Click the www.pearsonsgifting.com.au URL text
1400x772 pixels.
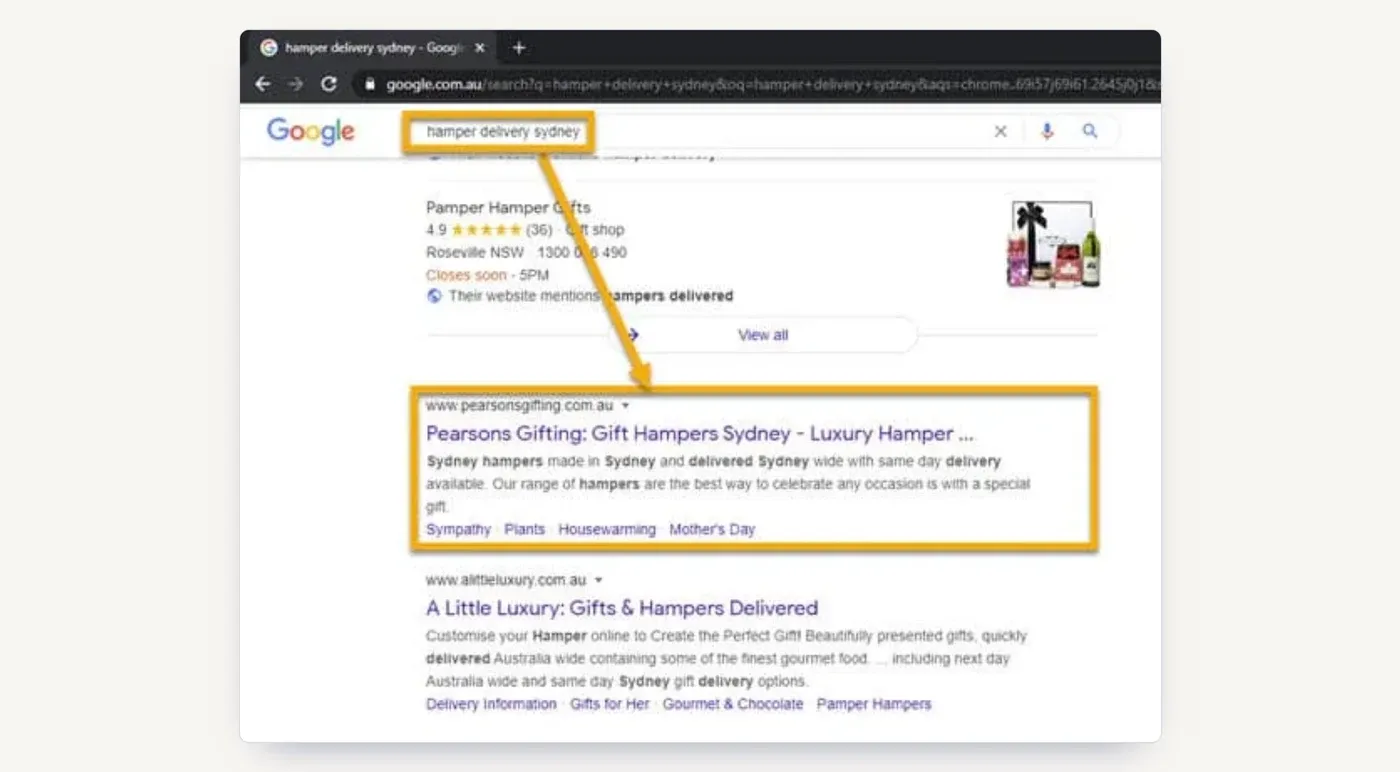point(519,406)
